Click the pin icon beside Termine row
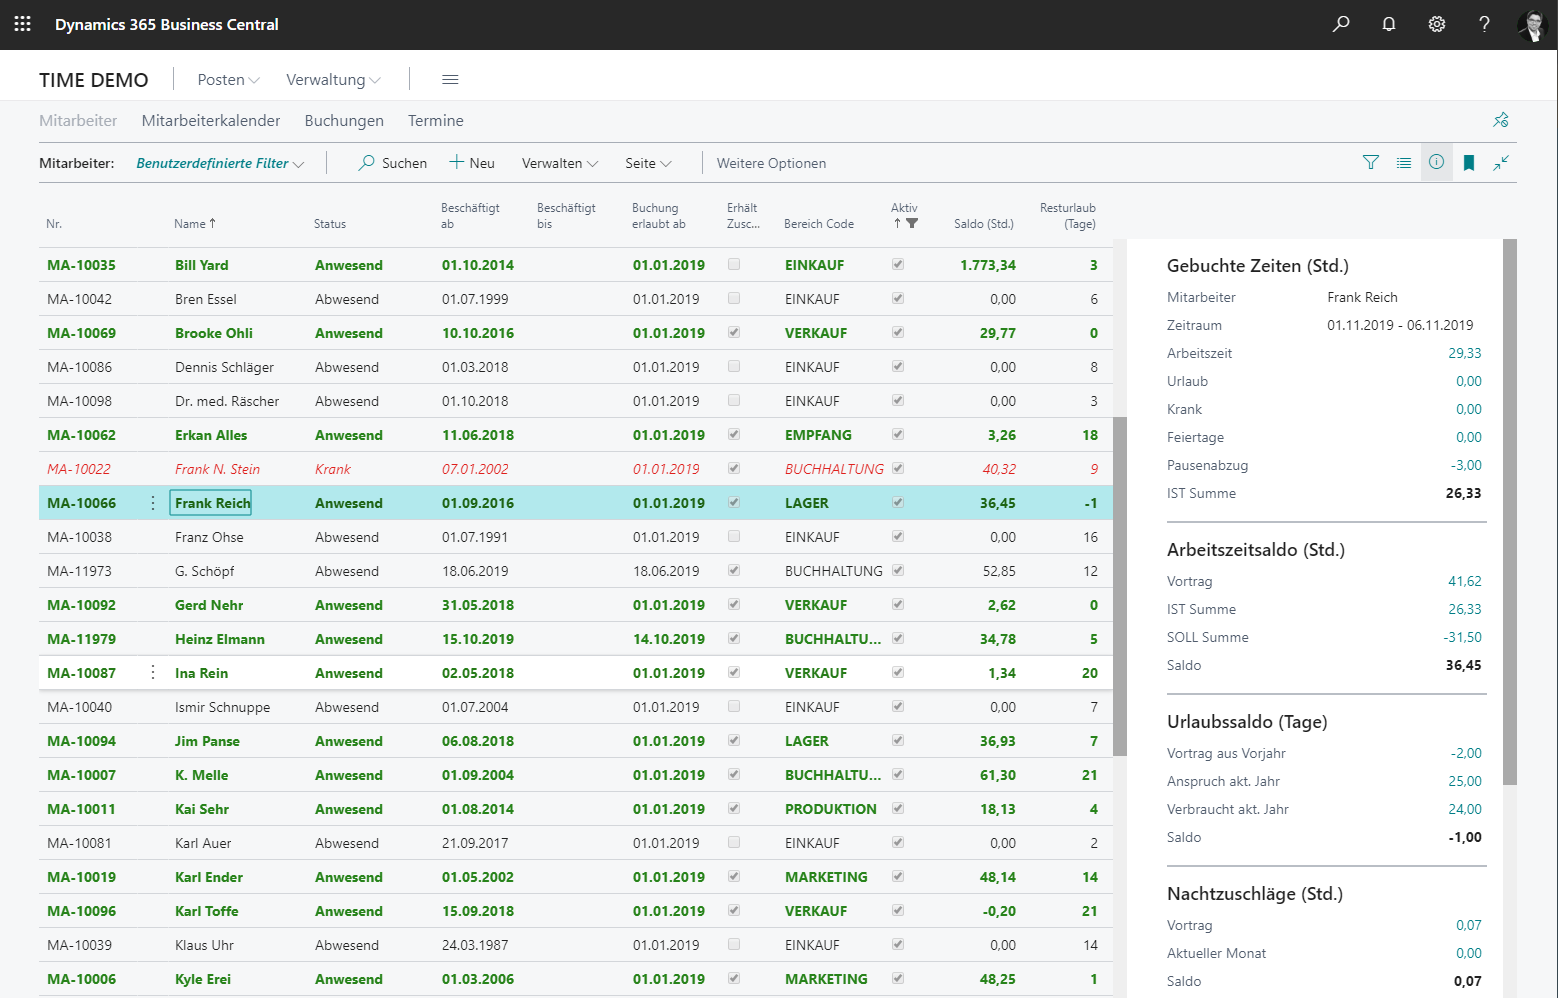The height and width of the screenshot is (998, 1558). (x=1501, y=120)
